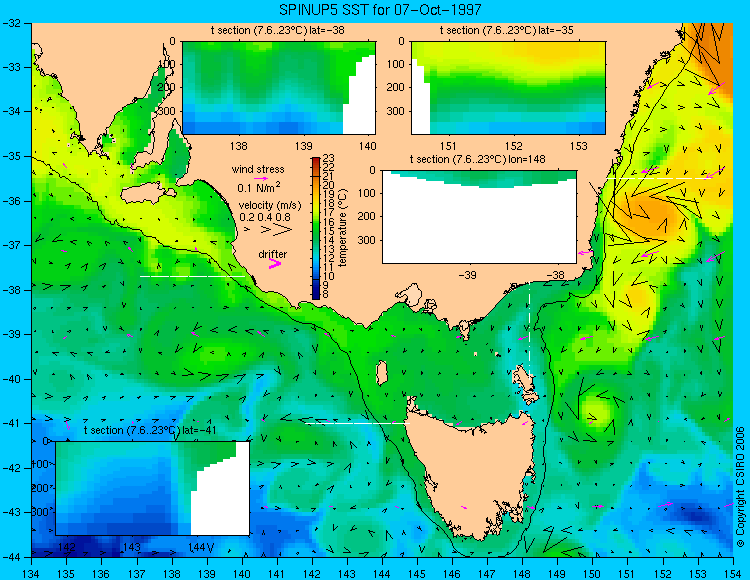Click longitude axis label 147
Screen dimensions: 750x580
(487, 574)
